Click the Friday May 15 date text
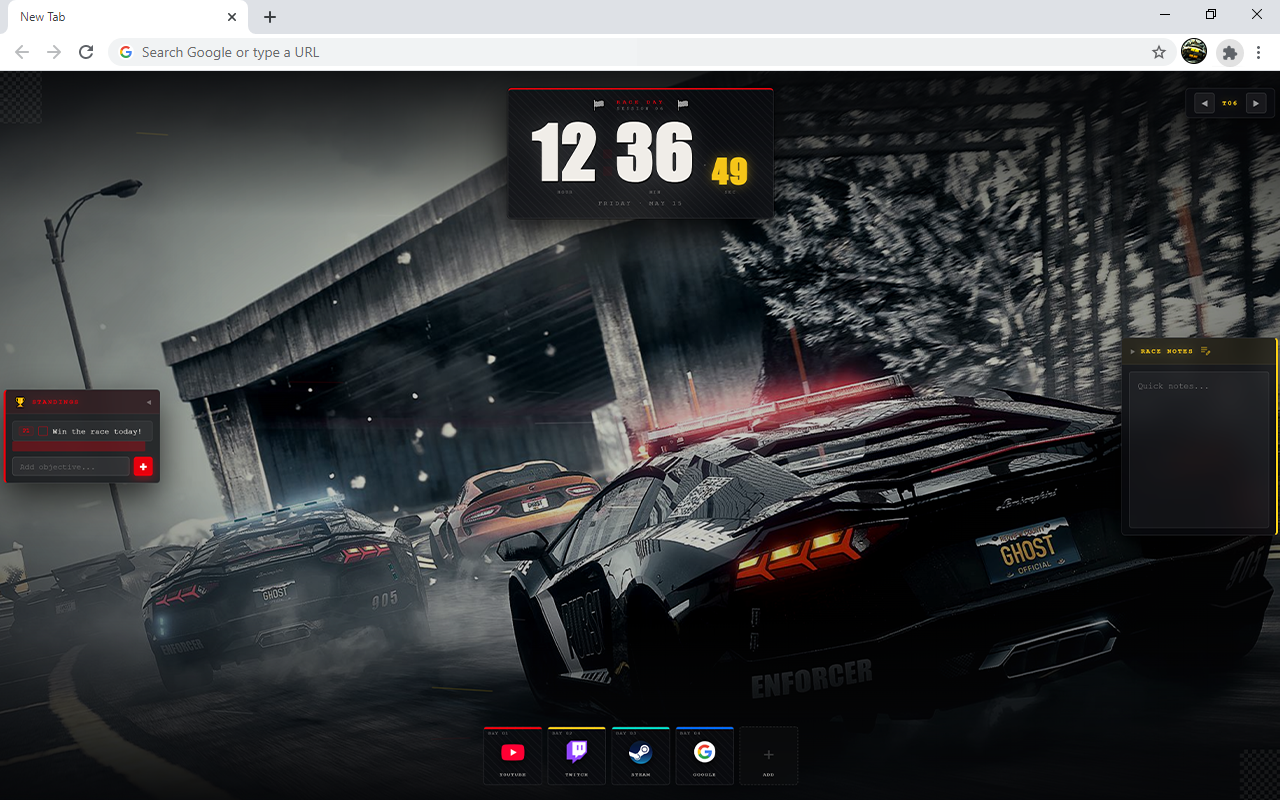1280x800 pixels. [640, 203]
